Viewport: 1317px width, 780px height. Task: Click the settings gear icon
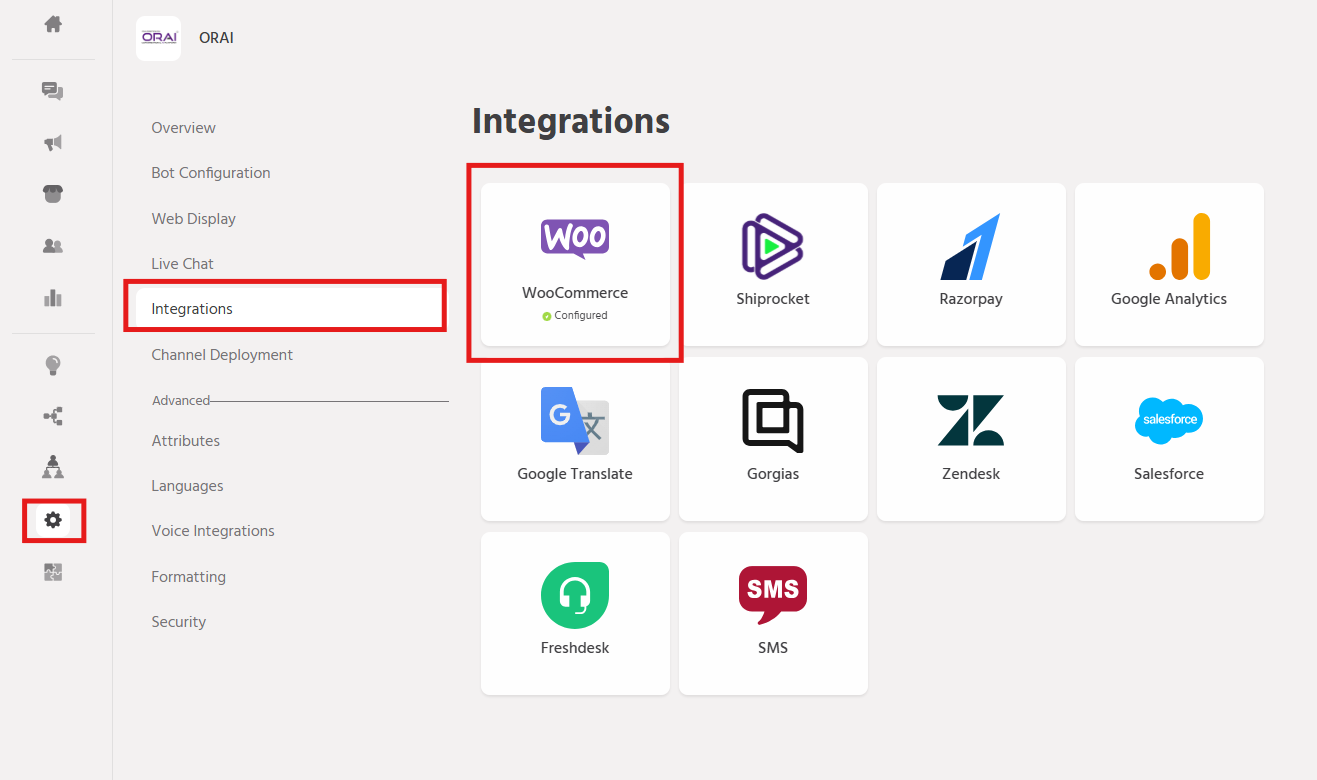coord(53,520)
